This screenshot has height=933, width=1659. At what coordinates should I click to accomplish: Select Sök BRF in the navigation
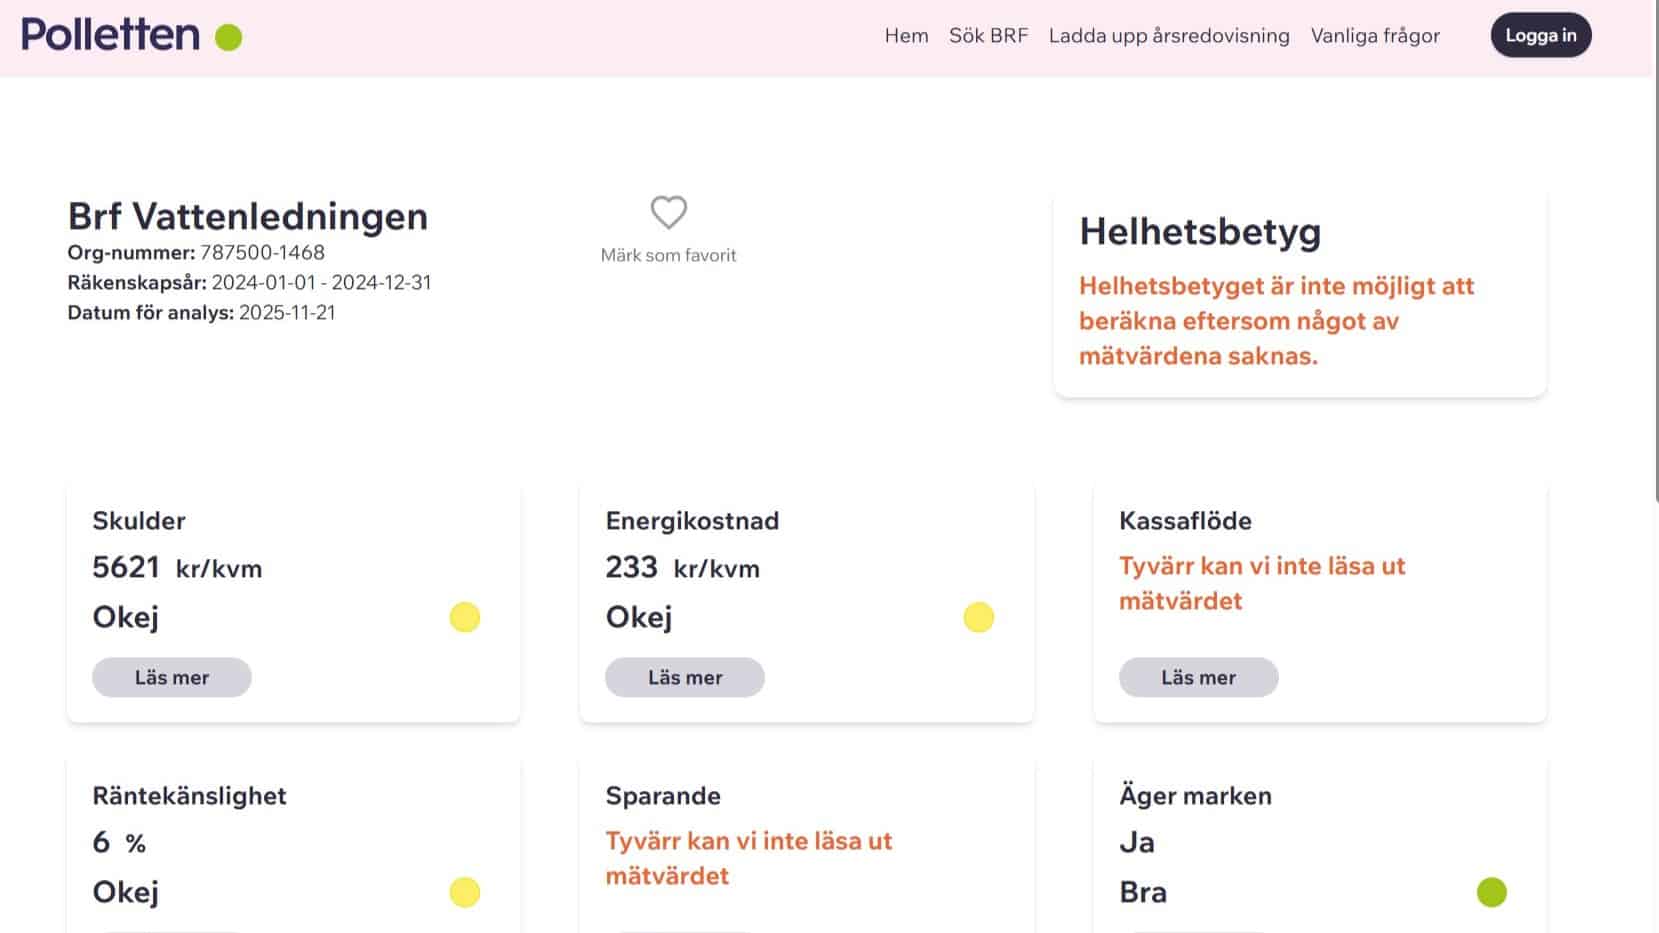click(988, 35)
